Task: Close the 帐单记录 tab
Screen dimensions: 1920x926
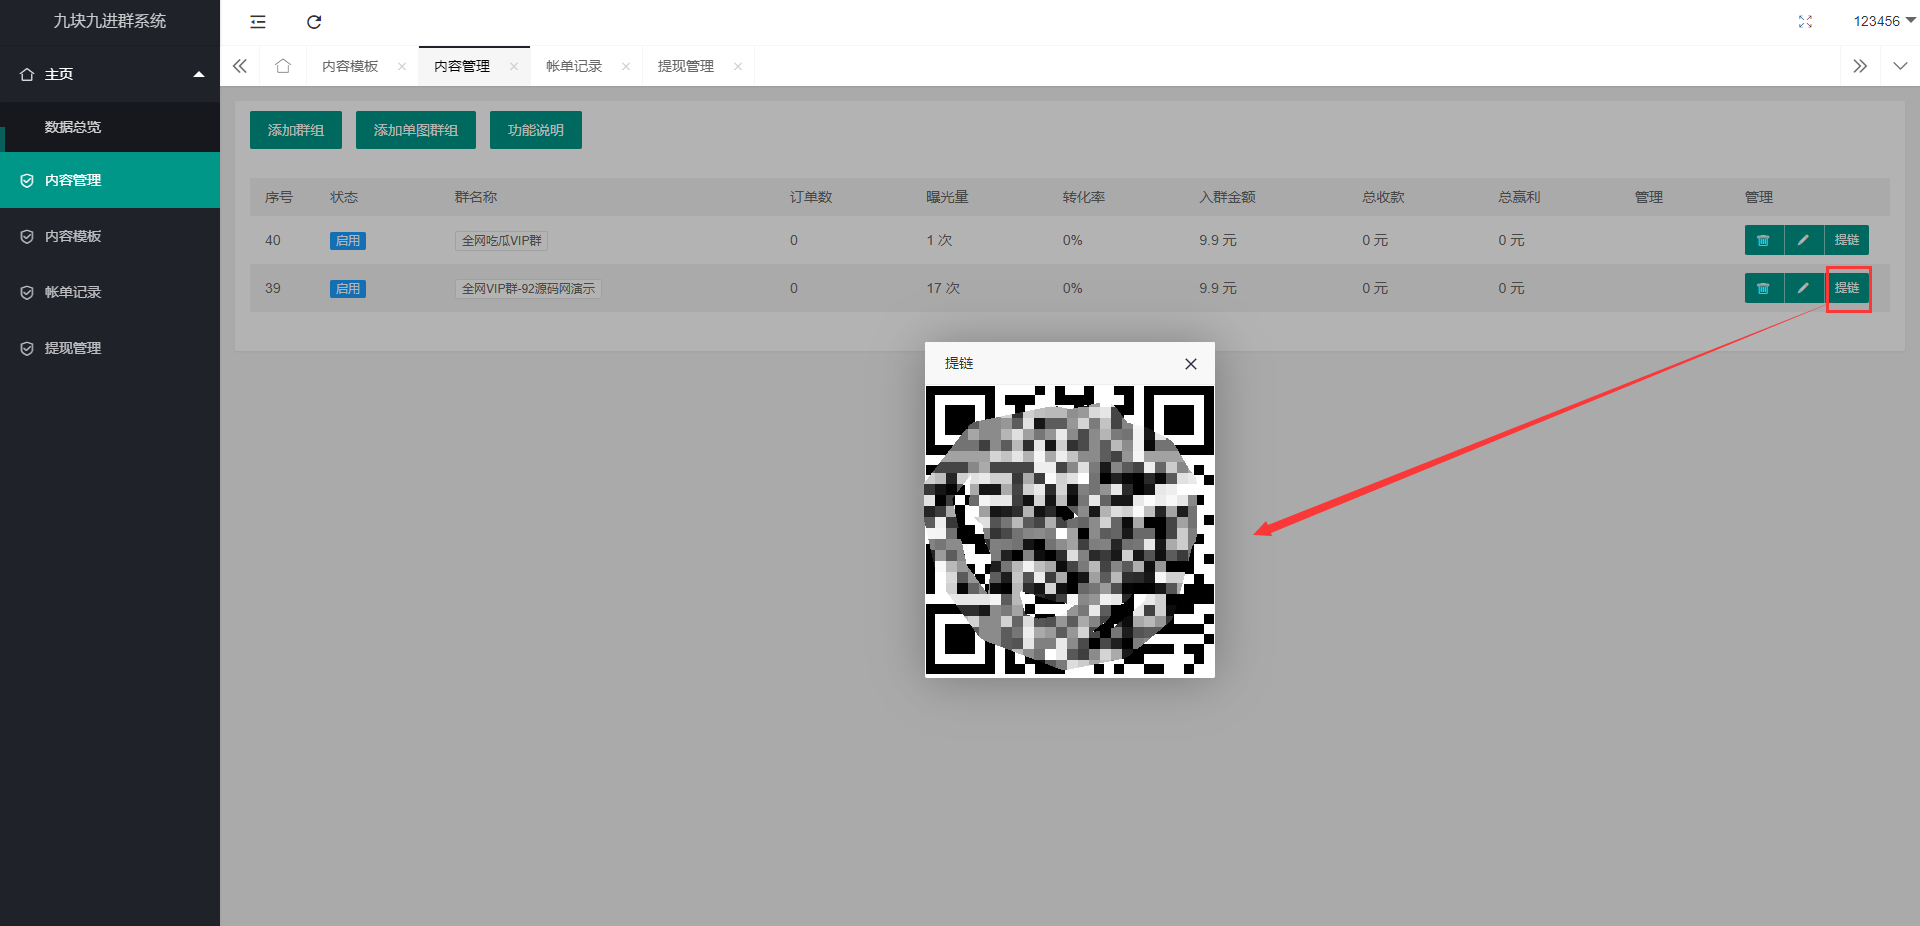Action: pyautogui.click(x=626, y=66)
